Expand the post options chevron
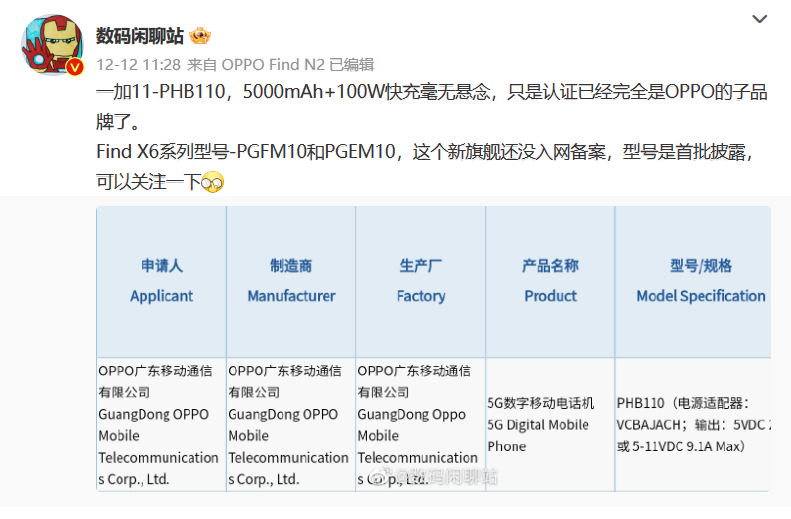The height and width of the screenshot is (519, 791). coord(759,19)
